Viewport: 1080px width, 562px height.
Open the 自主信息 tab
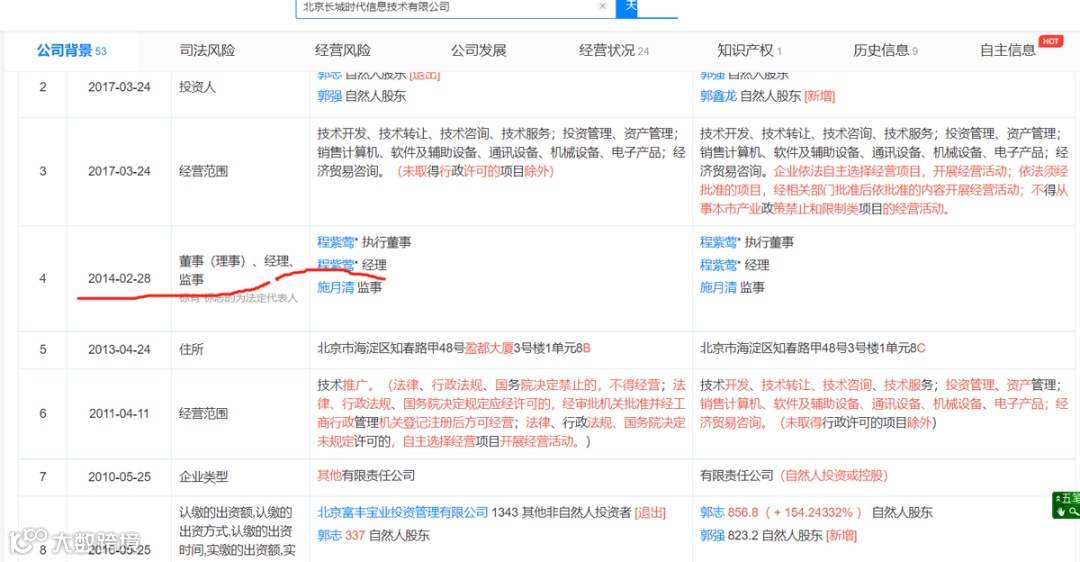pyautogui.click(x=1008, y=50)
